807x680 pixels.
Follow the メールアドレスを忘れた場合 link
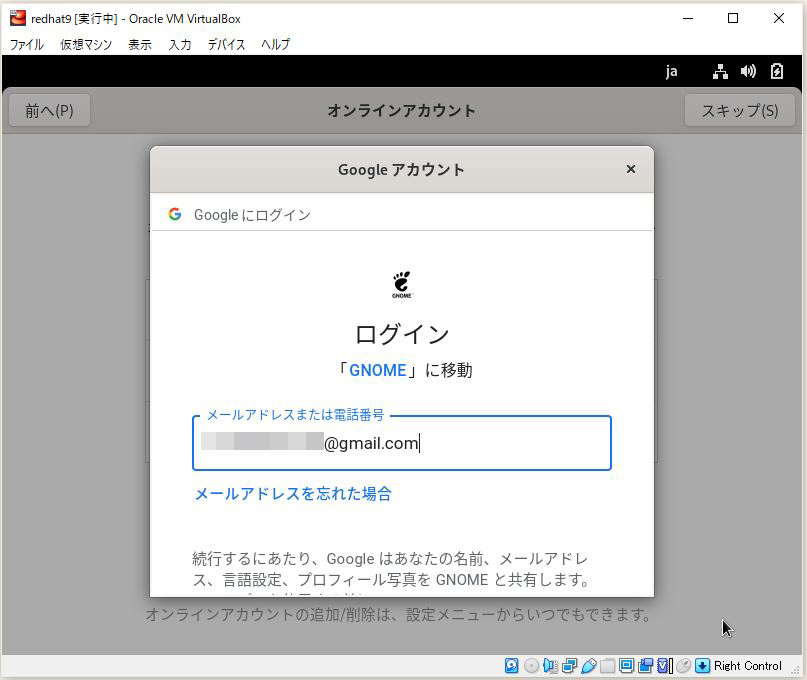(x=293, y=494)
